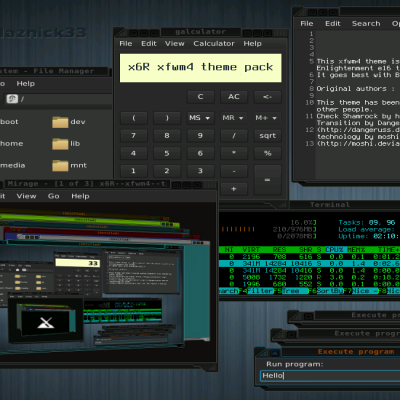This screenshot has height=400, width=400.
Task: Click the RES column header in the Terminal
Action: (x=279, y=250)
